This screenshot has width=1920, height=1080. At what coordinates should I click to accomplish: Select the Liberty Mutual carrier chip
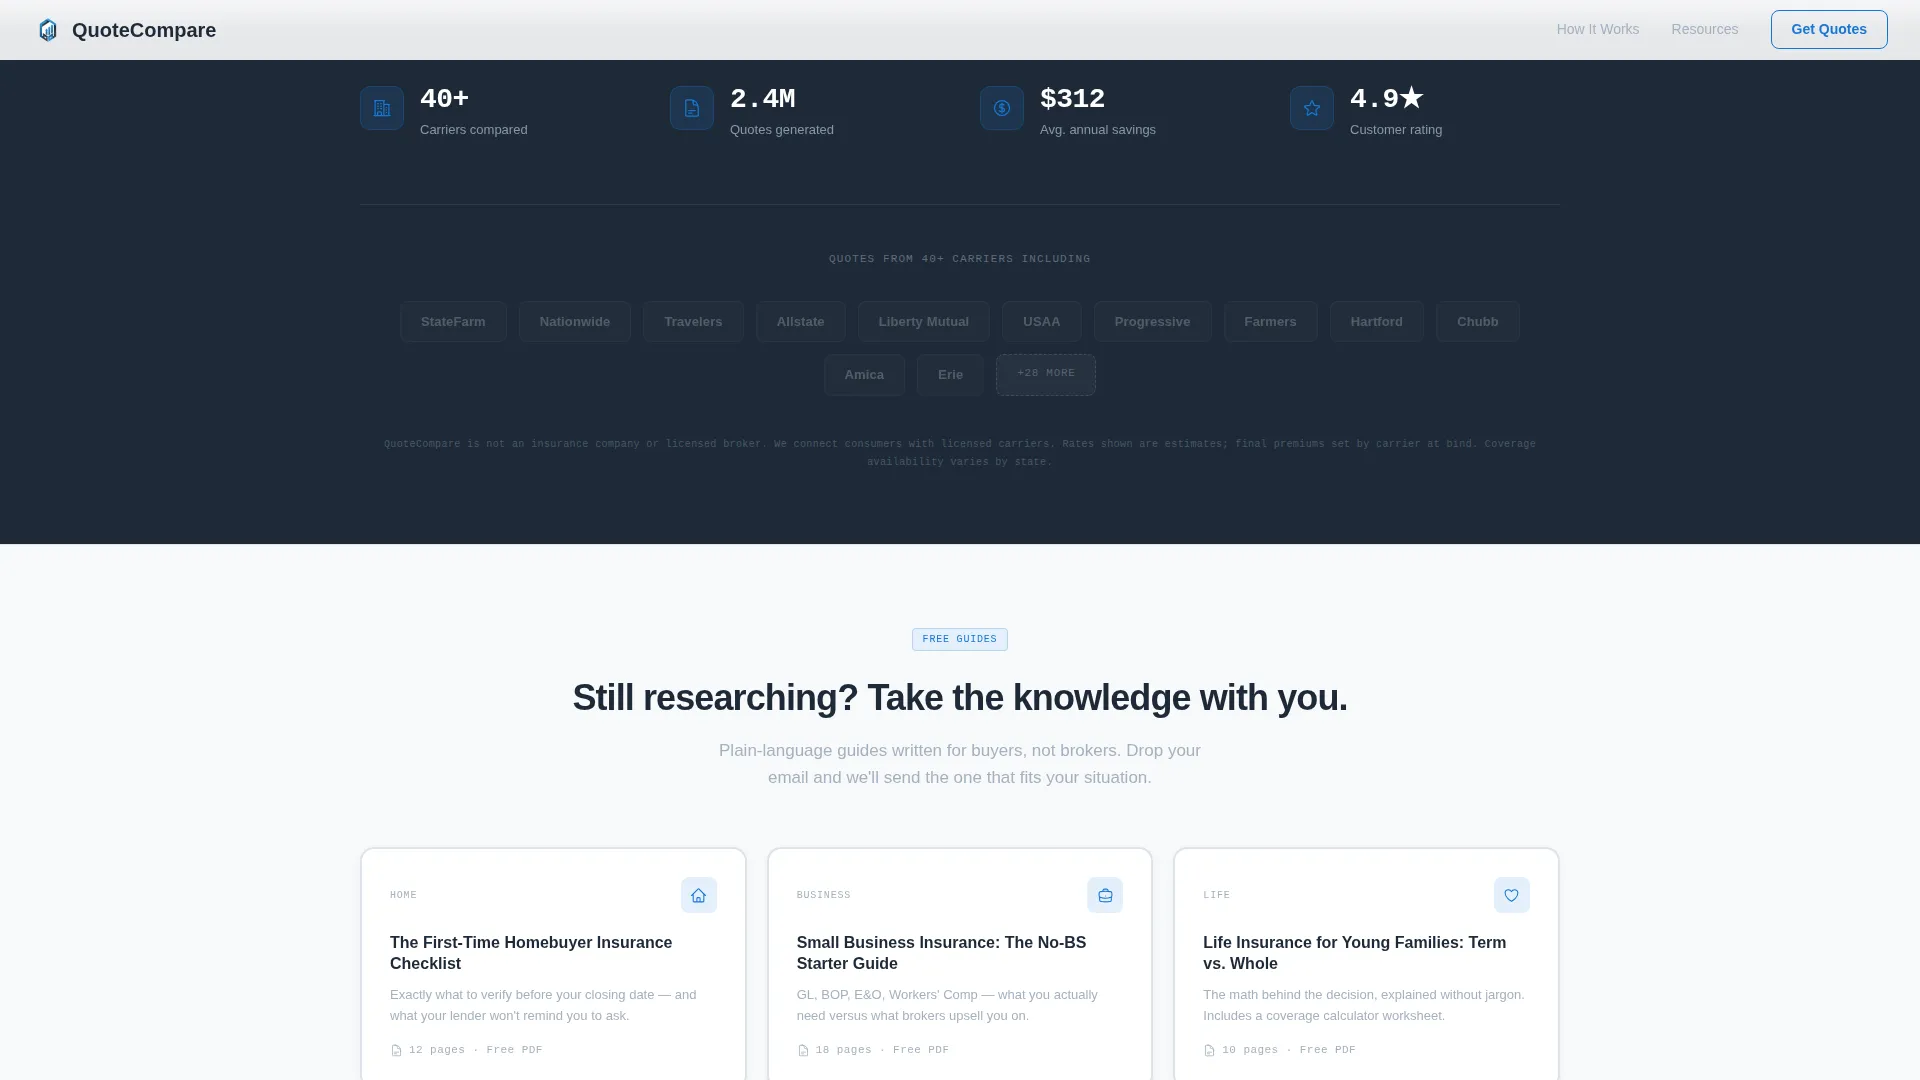click(x=923, y=321)
